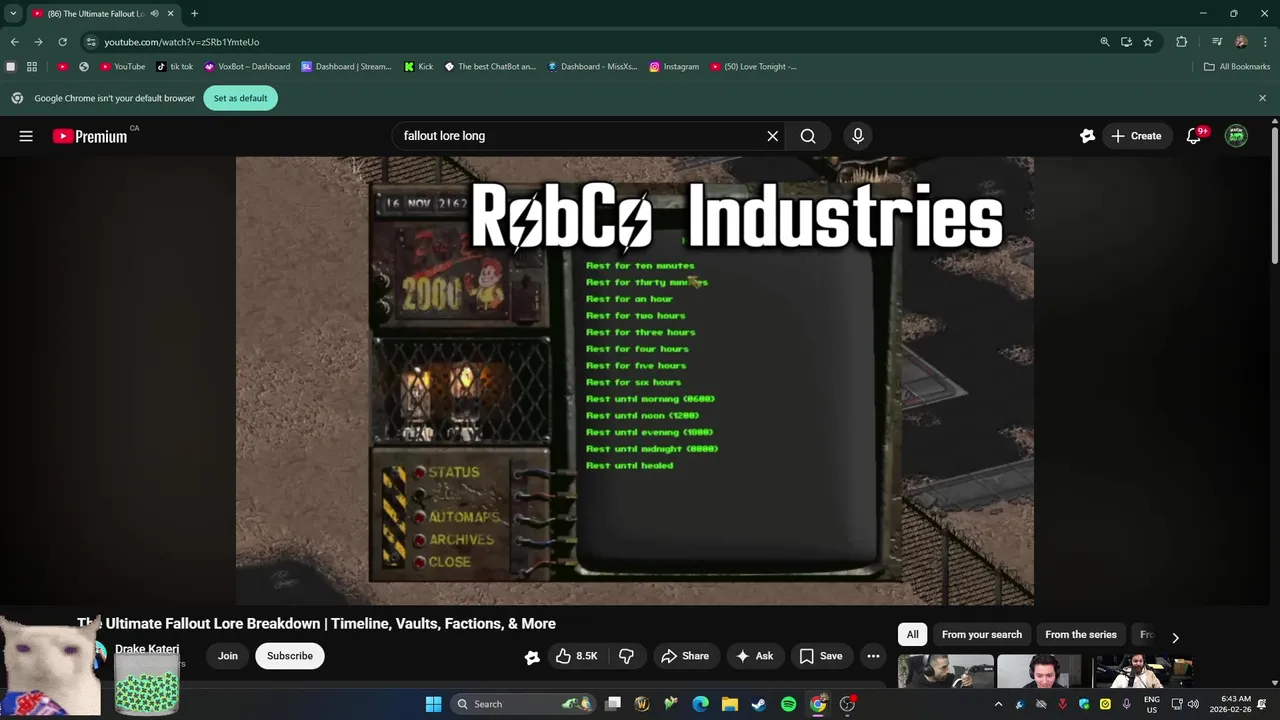The image size is (1280, 720).
Task: Click Set as default button
Action: pyautogui.click(x=241, y=98)
